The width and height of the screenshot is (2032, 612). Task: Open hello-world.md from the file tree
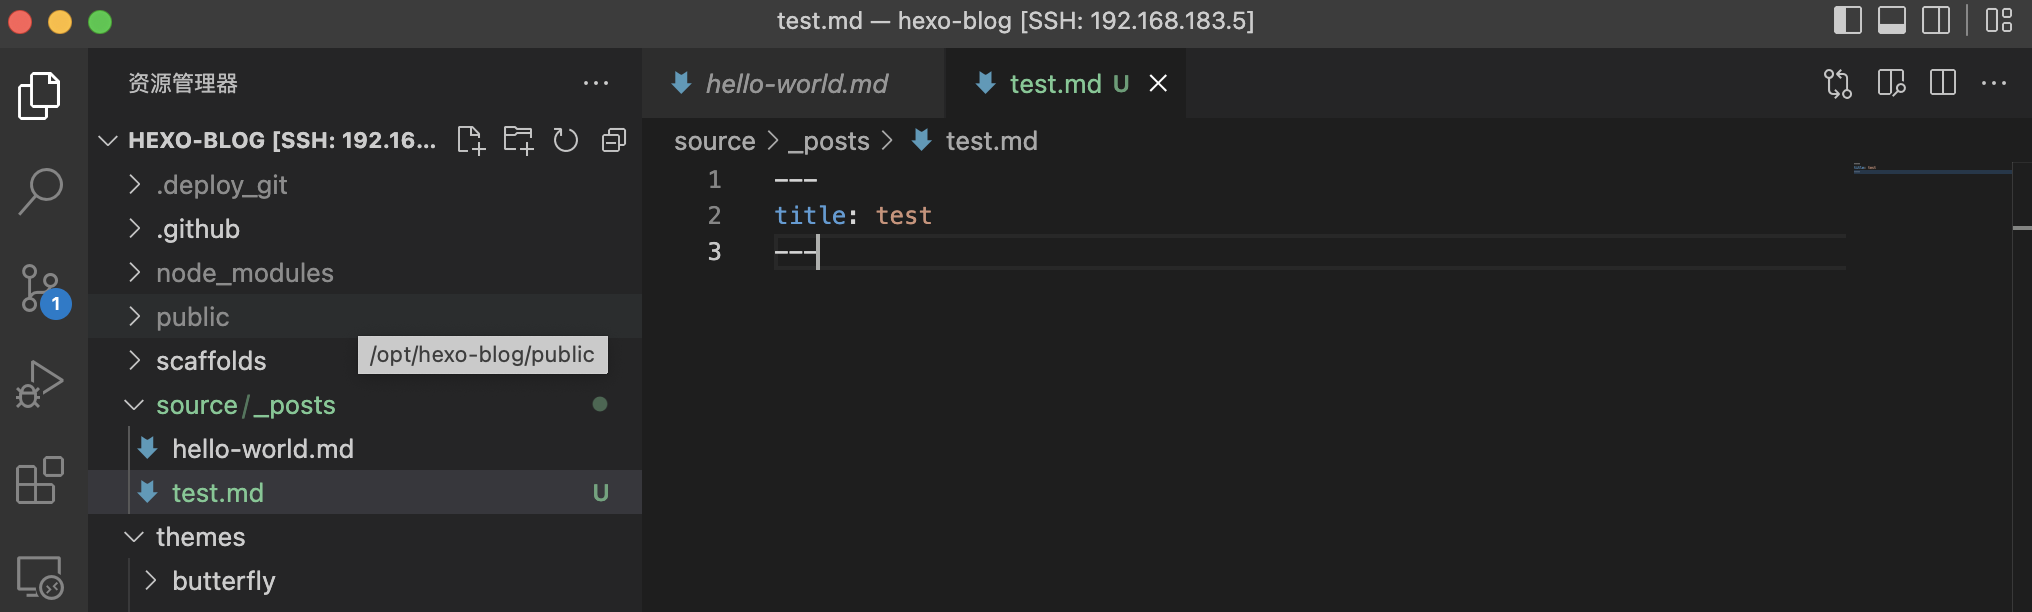click(x=262, y=449)
